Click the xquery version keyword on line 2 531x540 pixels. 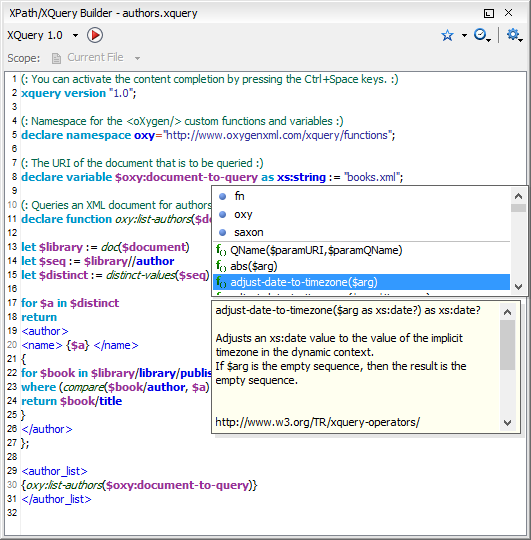63,93
